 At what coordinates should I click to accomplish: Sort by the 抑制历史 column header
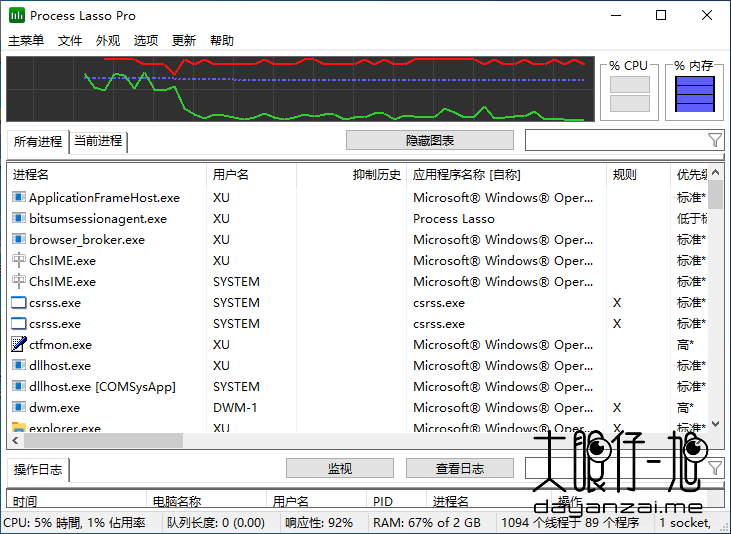pyautogui.click(x=352, y=174)
